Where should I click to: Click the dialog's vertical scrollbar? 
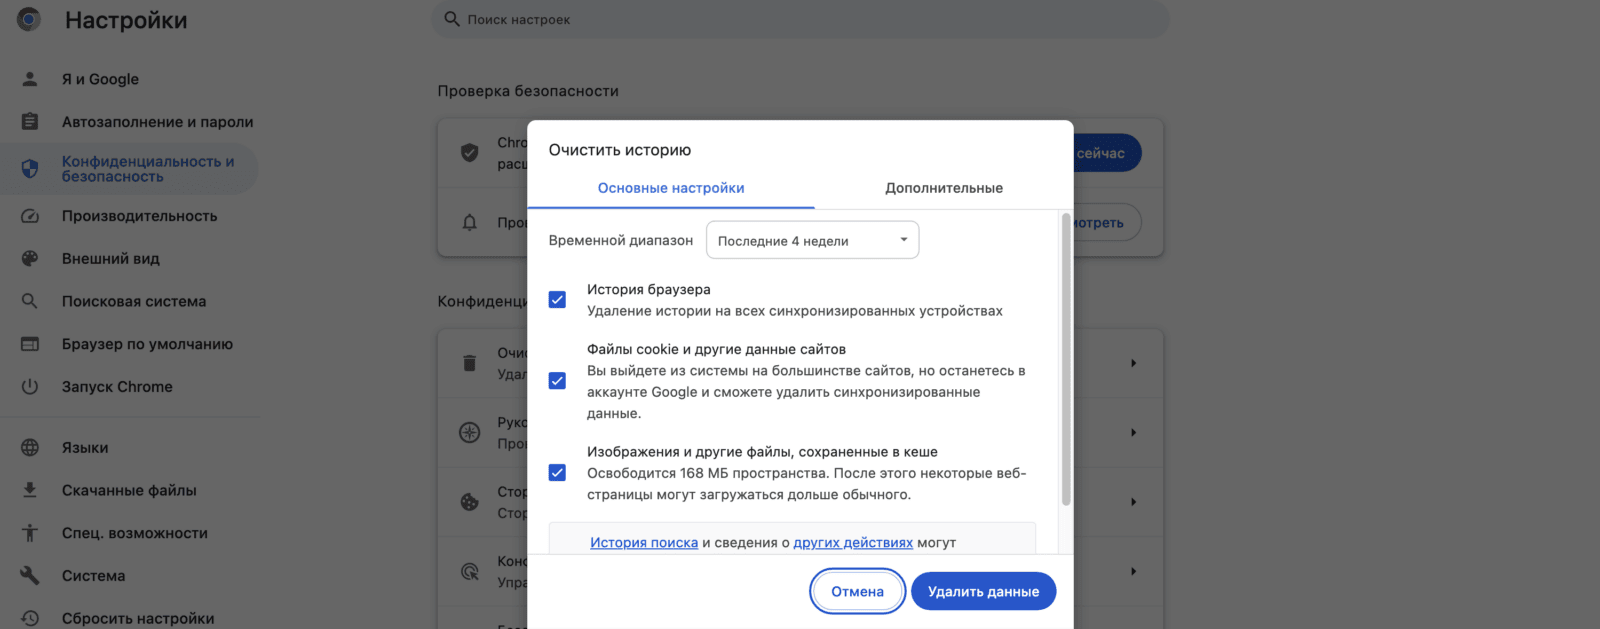(1066, 360)
